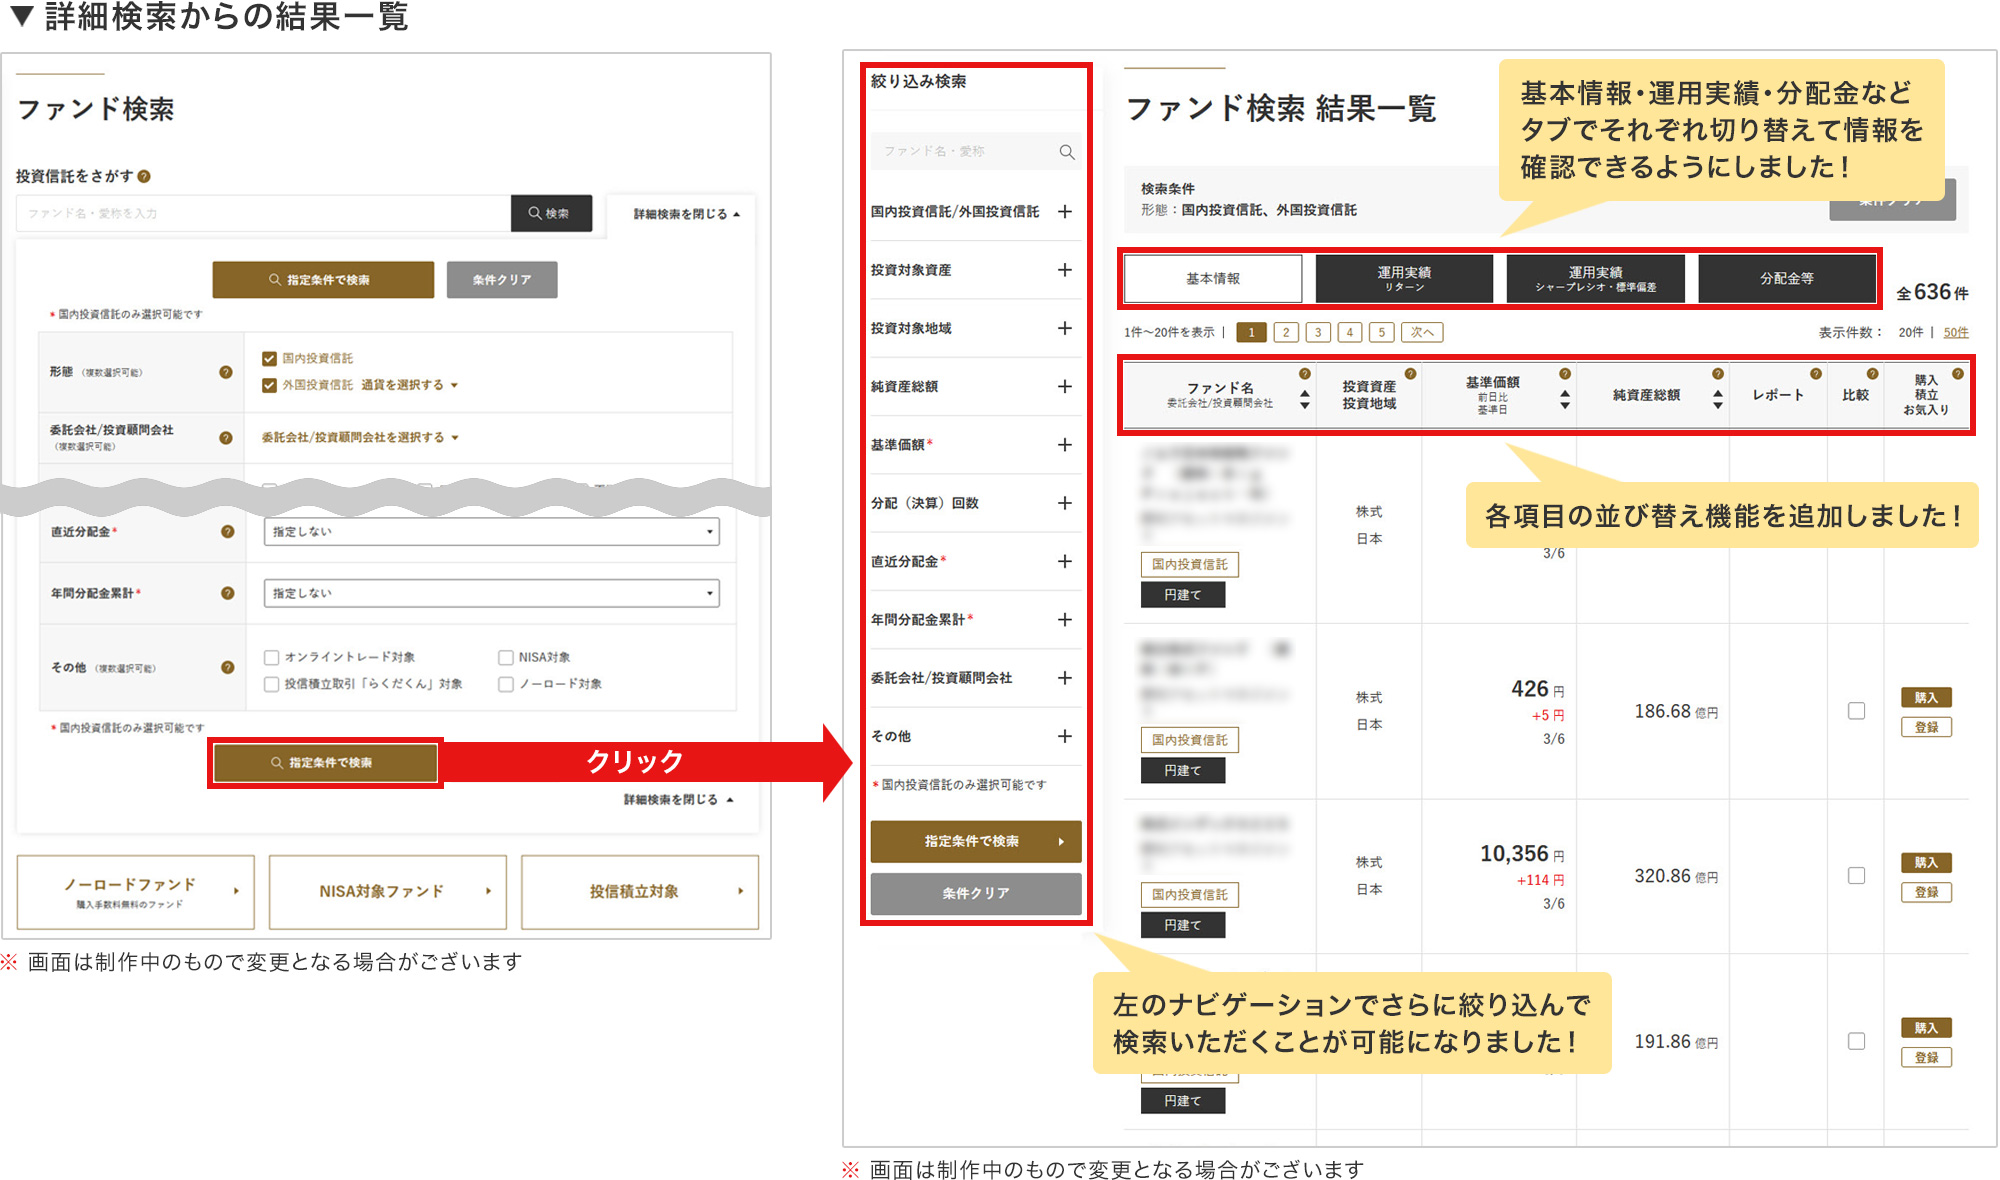This screenshot has height=1180, width=2000.
Task: Sort by ファンド名 using sort arrows
Action: coord(1304,400)
